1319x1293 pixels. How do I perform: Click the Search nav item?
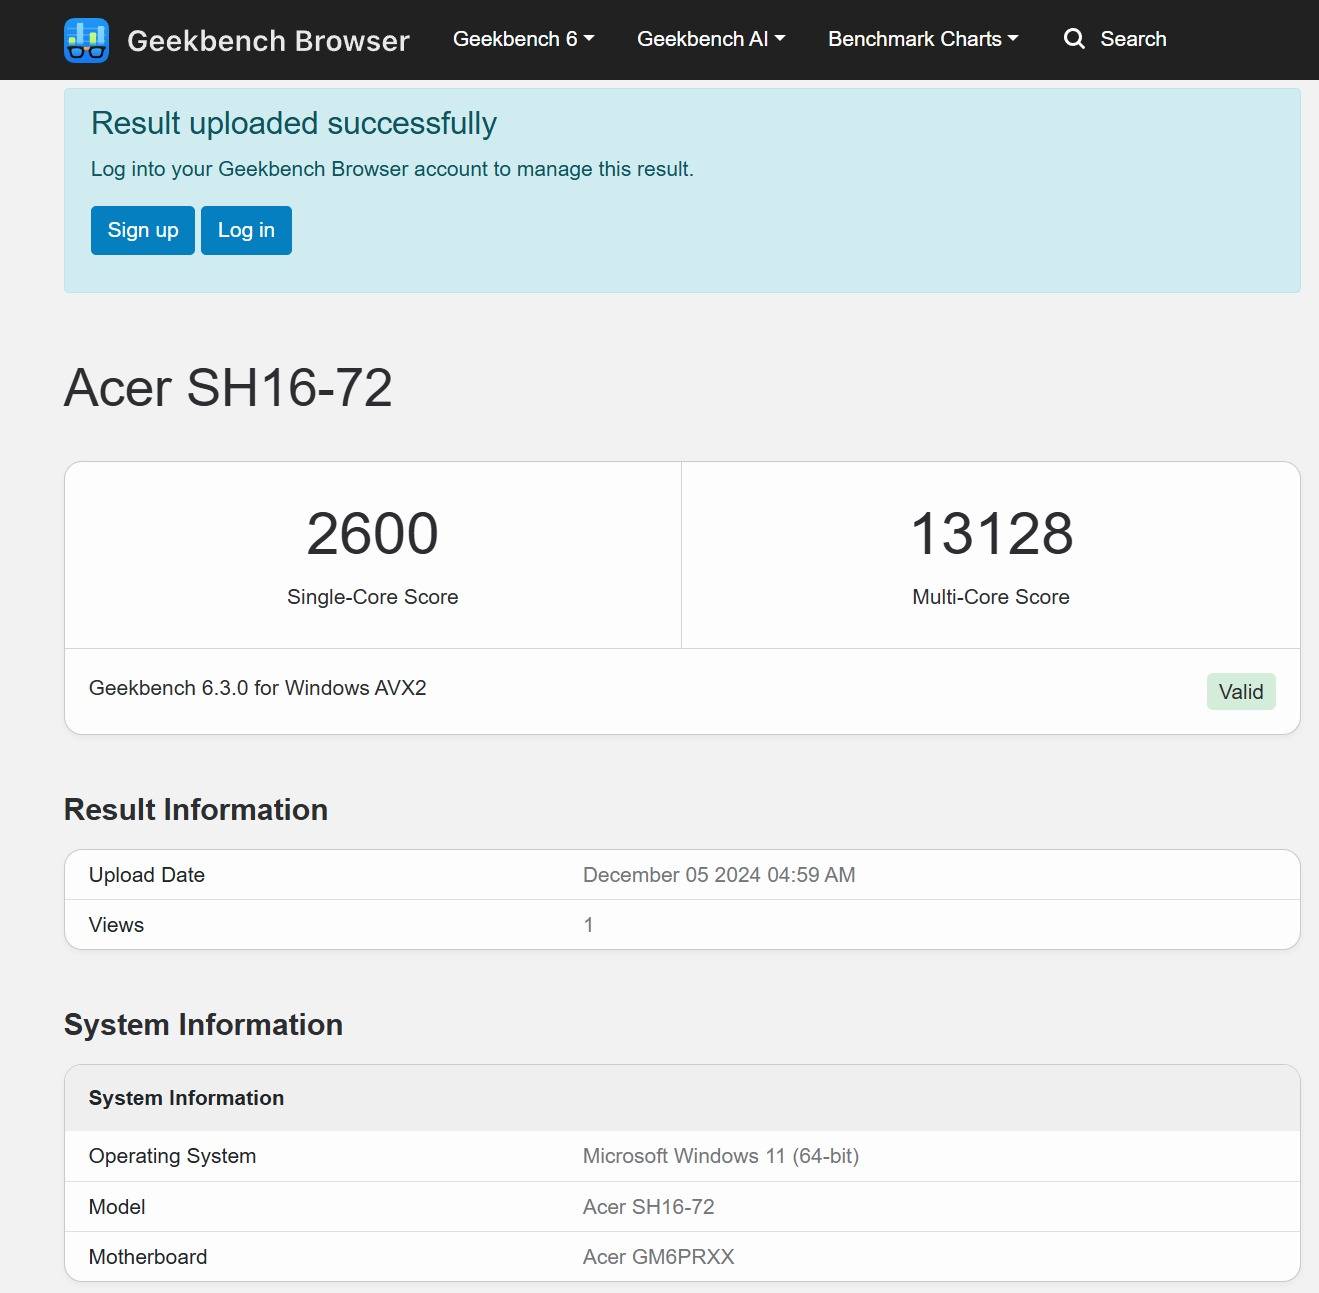pyautogui.click(x=1115, y=39)
